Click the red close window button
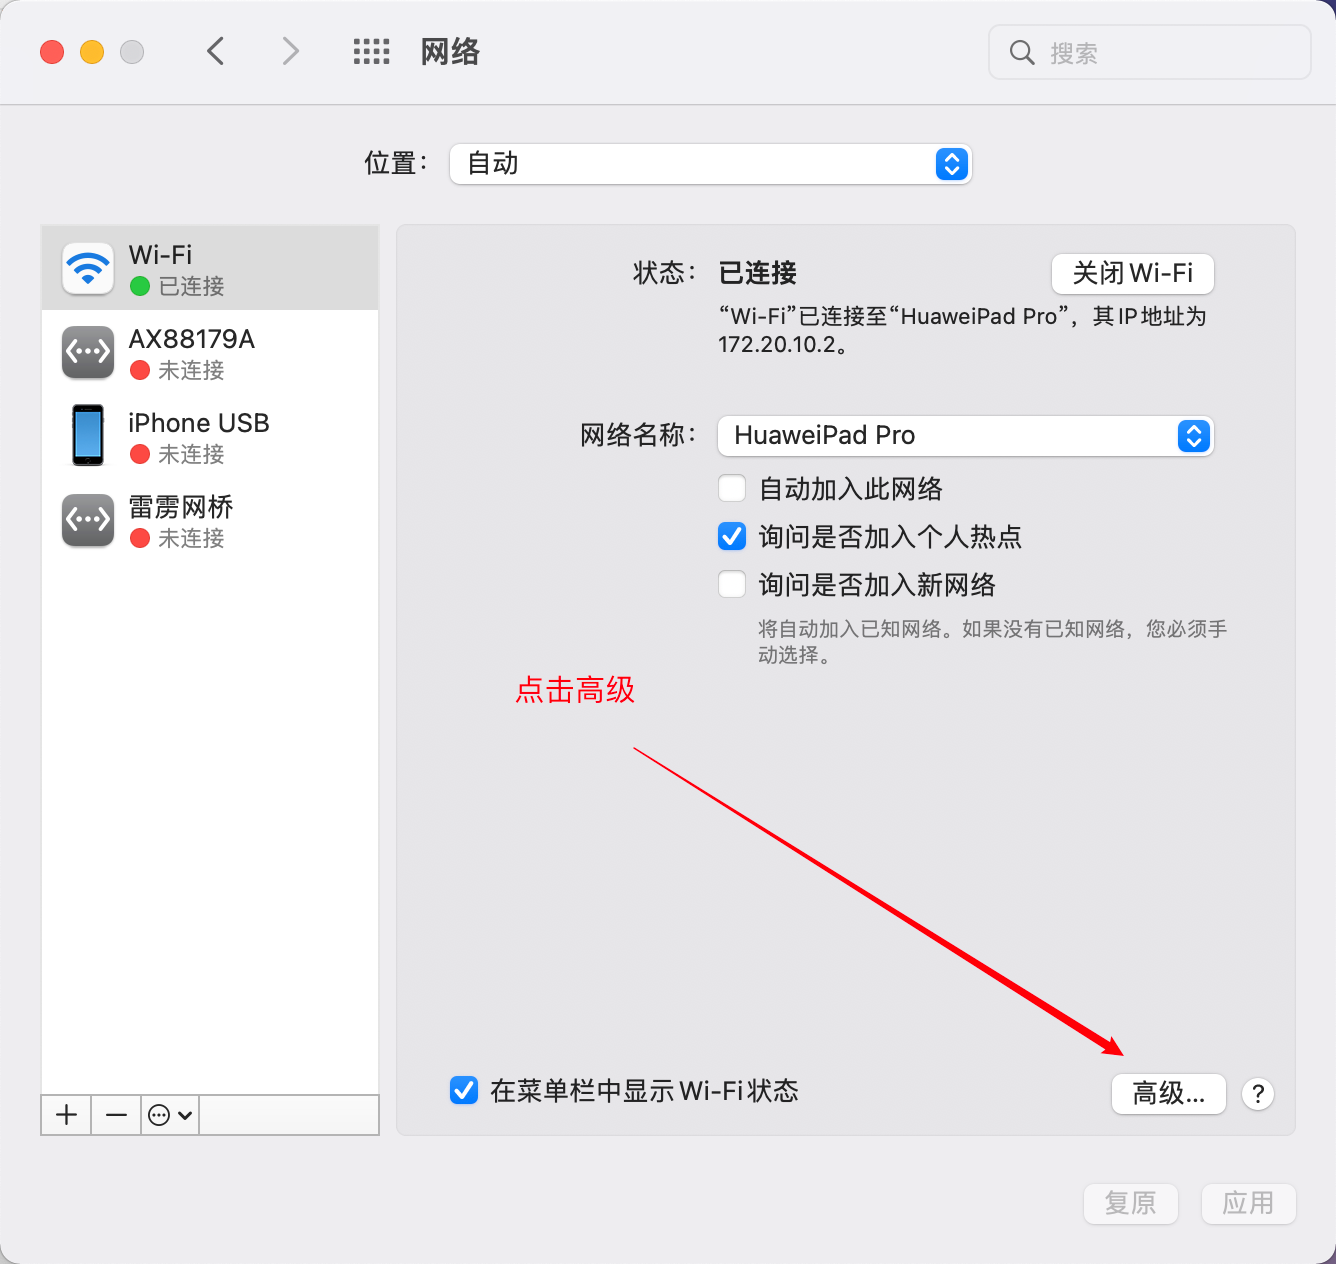This screenshot has height=1264, width=1336. coord(52,52)
